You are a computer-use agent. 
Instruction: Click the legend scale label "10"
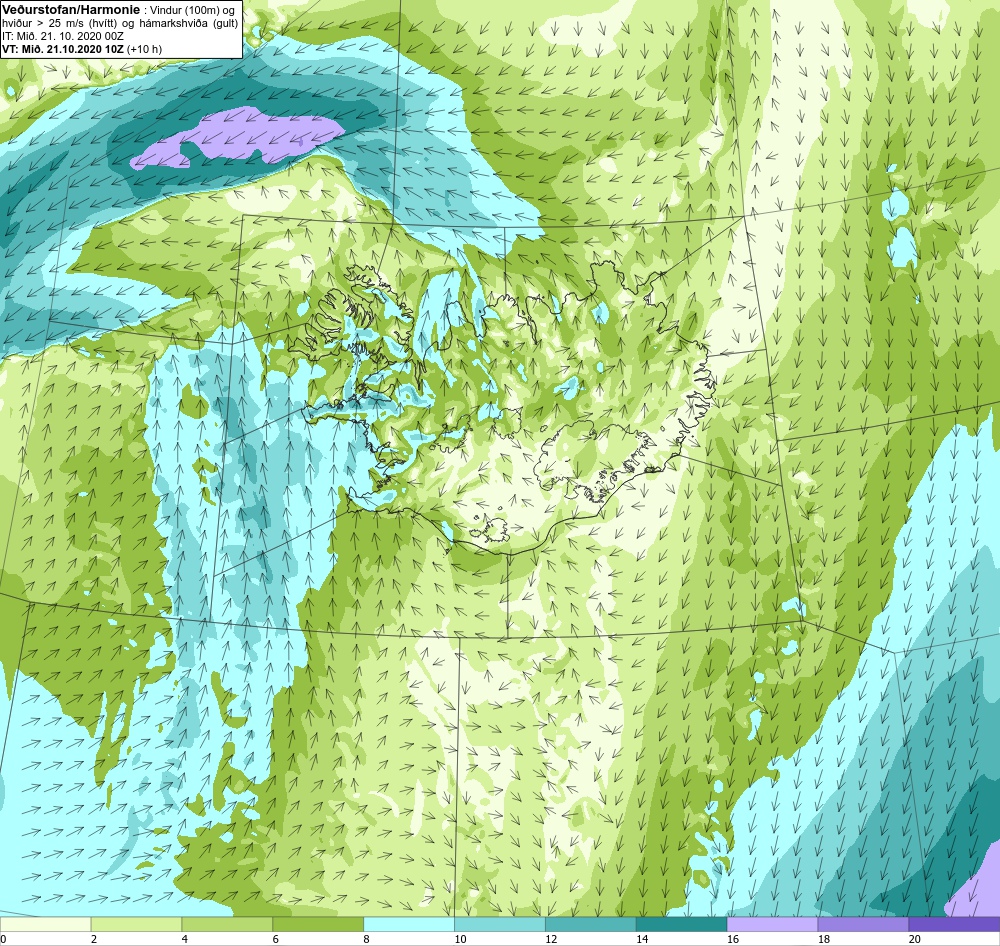[x=460, y=939]
